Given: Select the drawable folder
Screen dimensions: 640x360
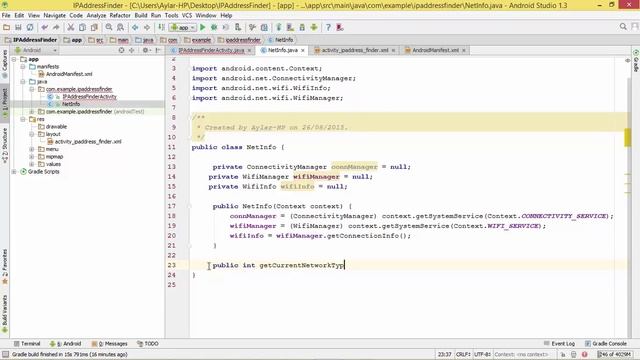Looking at the screenshot, I should coord(56,127).
